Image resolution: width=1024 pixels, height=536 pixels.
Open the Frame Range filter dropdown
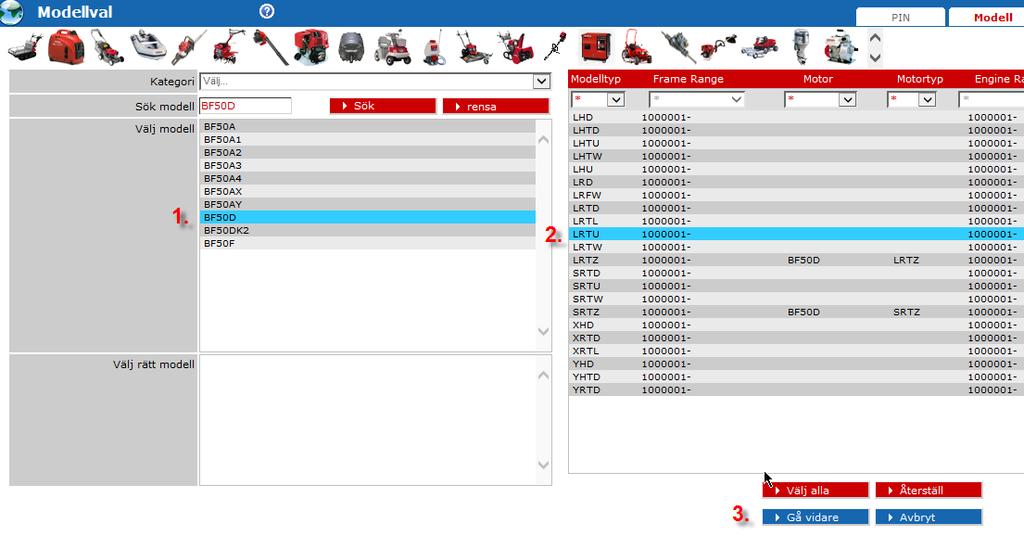(736, 99)
